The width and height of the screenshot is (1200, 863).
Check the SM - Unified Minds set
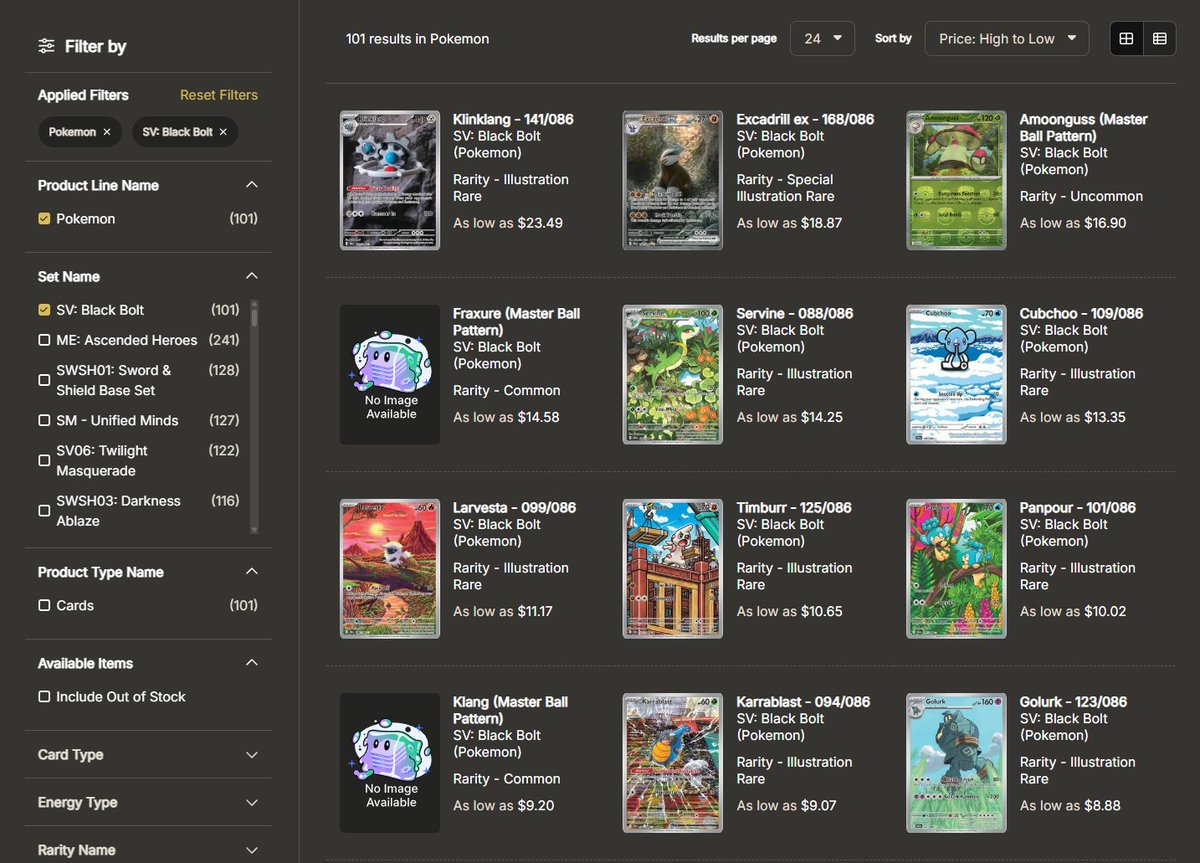[44, 421]
